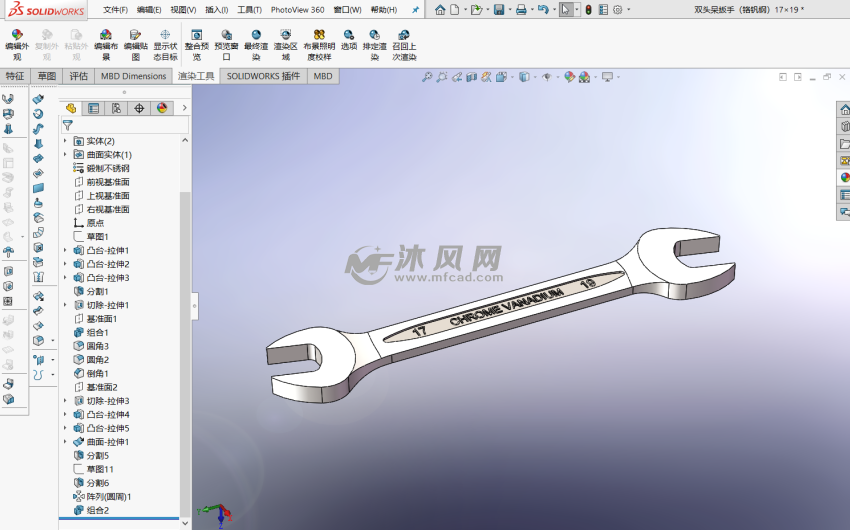Click the home icon in top toolbar
This screenshot has height=530, width=850.
(x=440, y=10)
